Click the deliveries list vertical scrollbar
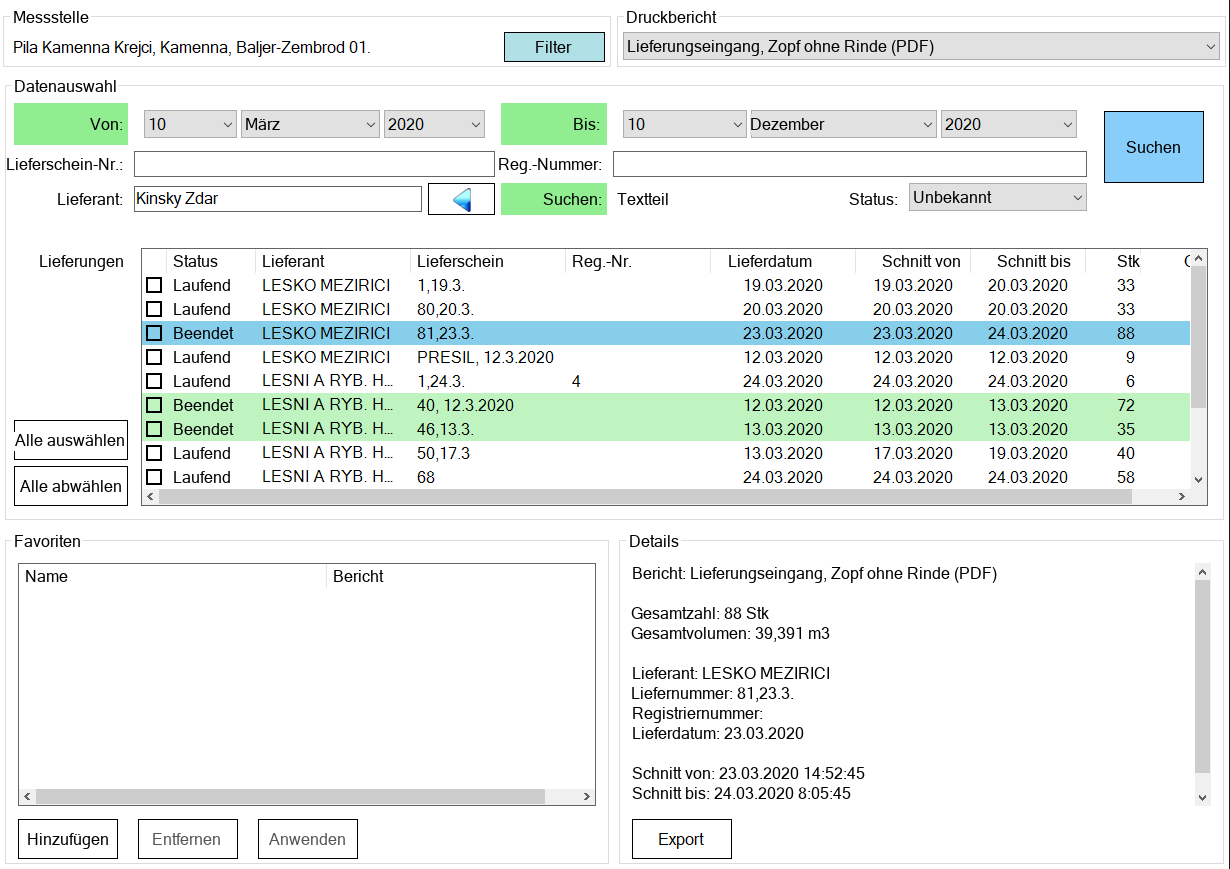Screen dimensions: 1230x869 [x=1200, y=370]
